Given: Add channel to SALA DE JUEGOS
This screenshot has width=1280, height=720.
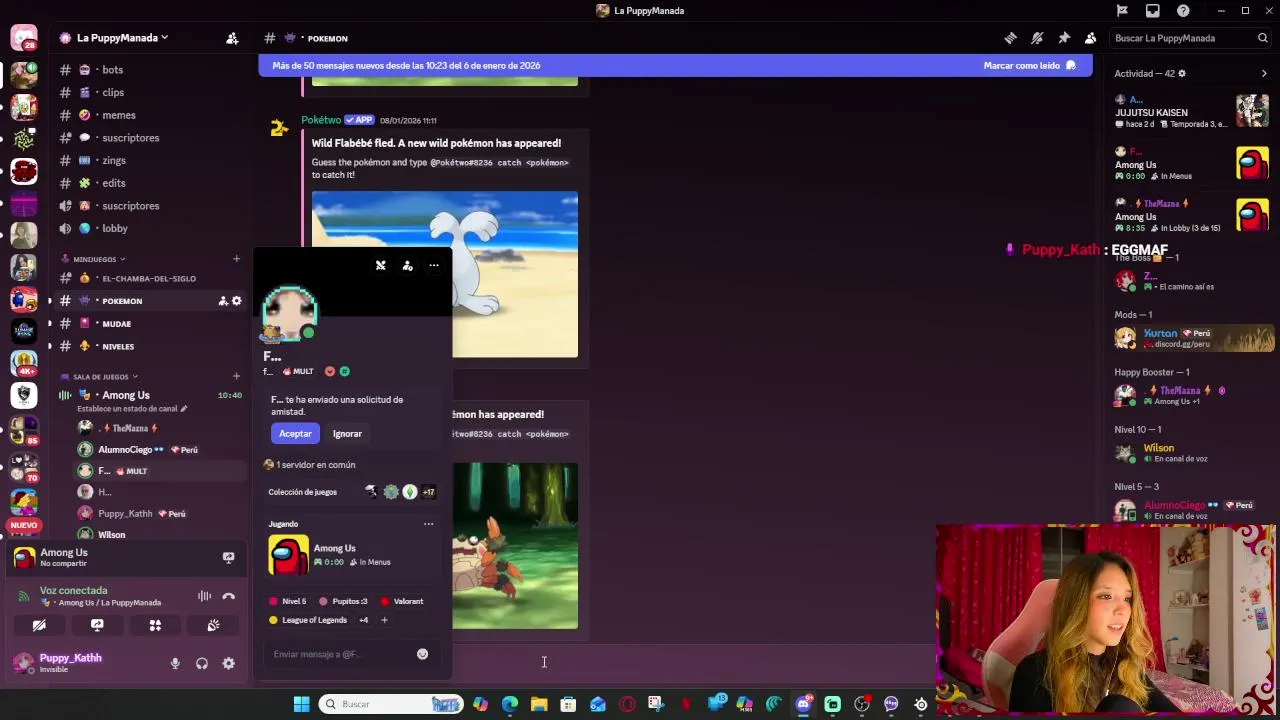Looking at the screenshot, I should pyautogui.click(x=236, y=377).
